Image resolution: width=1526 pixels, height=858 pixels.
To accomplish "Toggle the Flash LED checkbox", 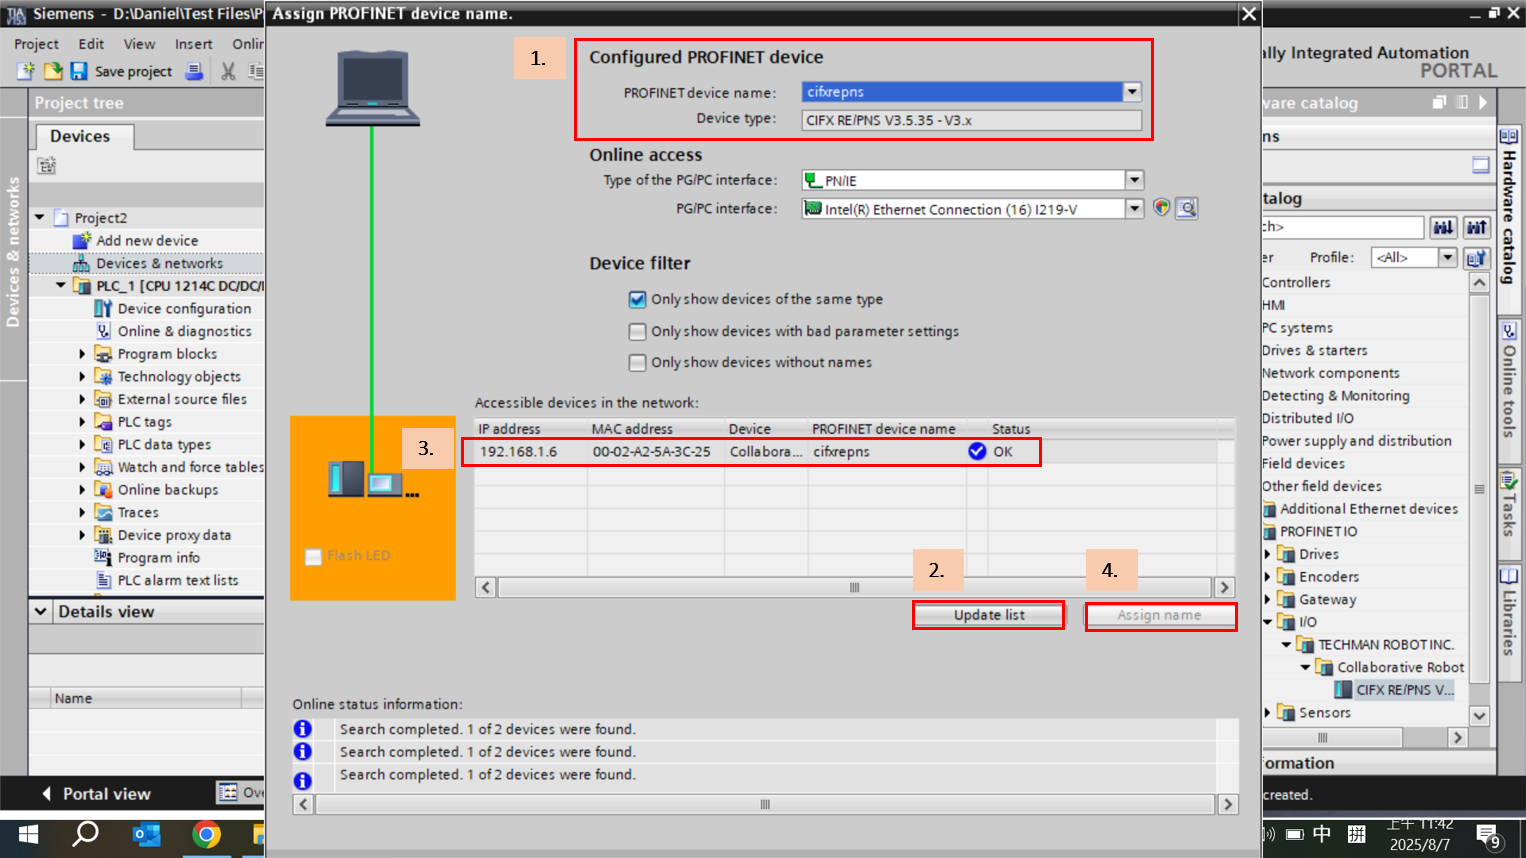I will [x=313, y=556].
